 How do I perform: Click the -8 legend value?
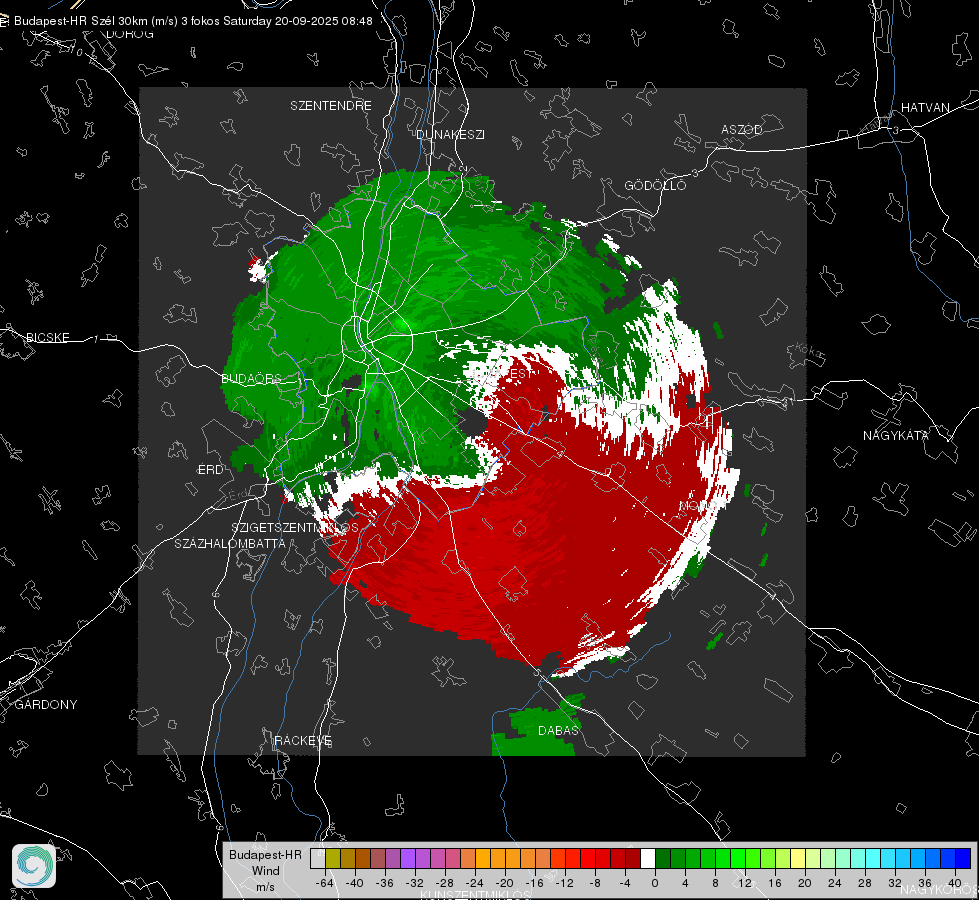point(594,883)
